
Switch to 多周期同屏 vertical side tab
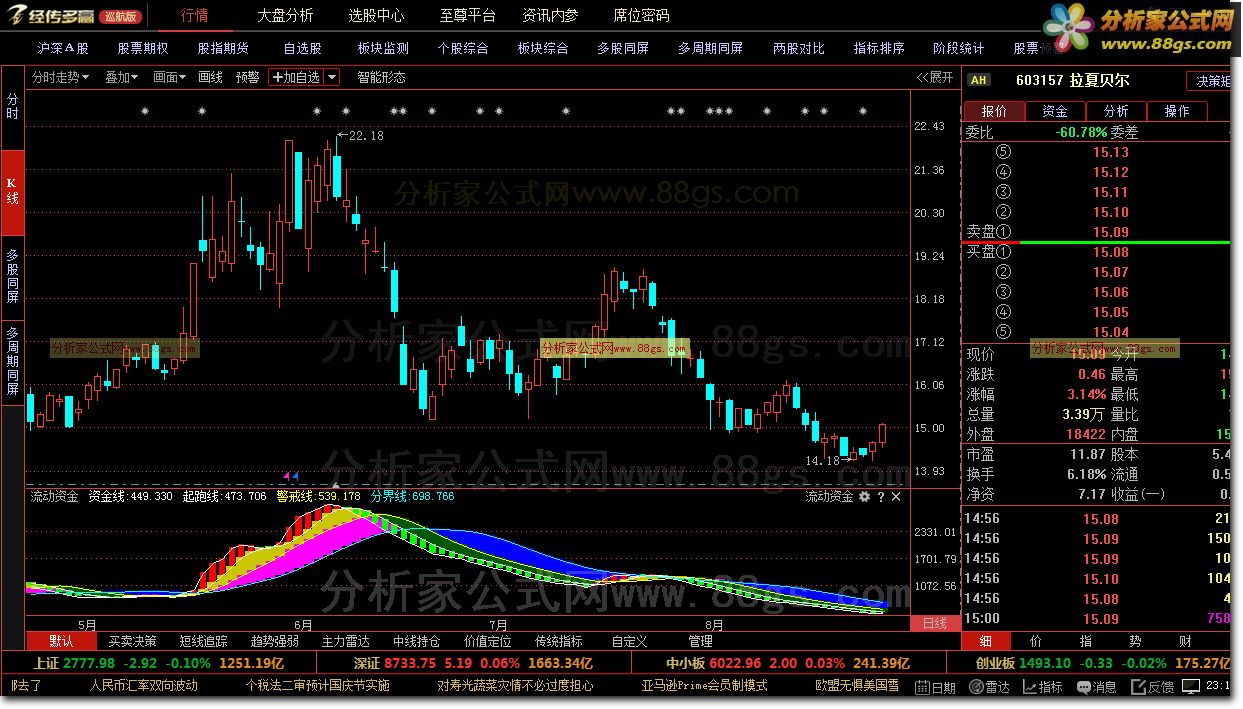12,361
